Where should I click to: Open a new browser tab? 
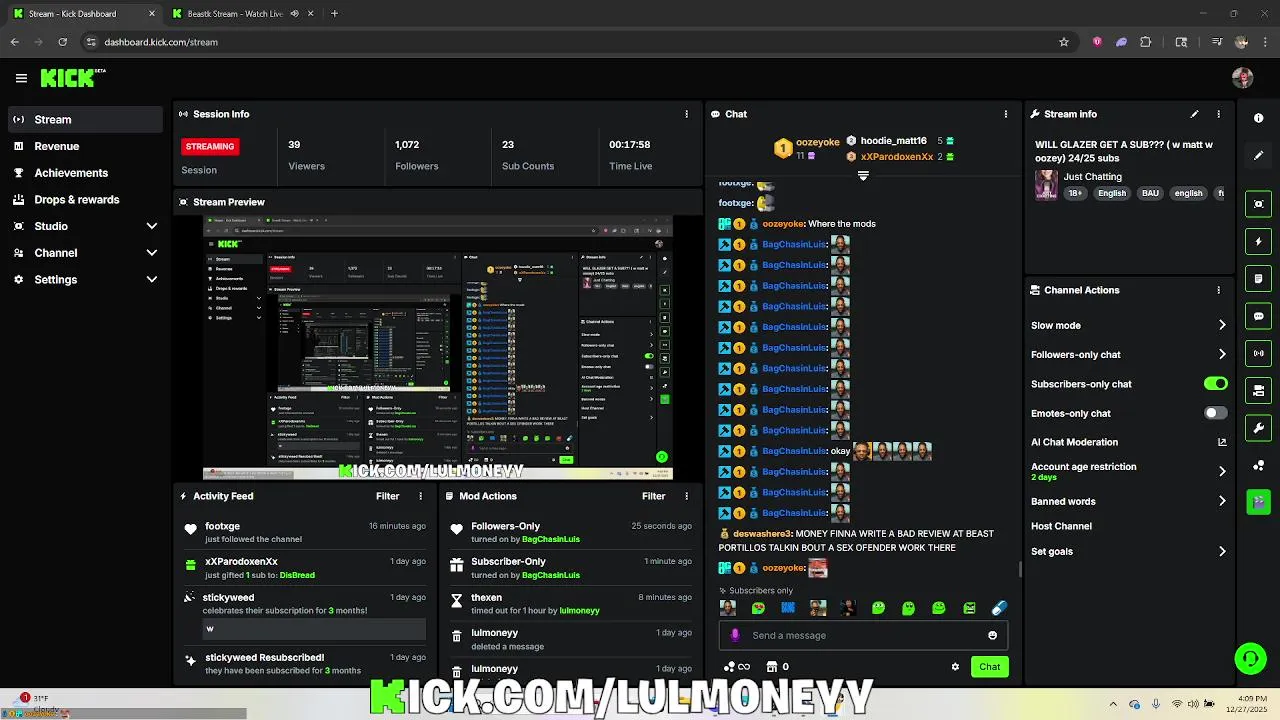click(334, 14)
